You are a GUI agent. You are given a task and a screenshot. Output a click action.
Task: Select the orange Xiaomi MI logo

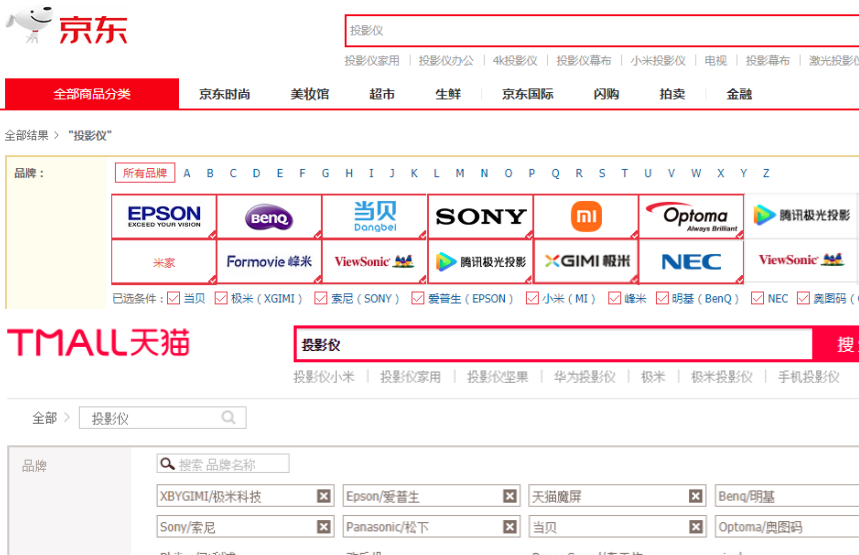coord(586,216)
